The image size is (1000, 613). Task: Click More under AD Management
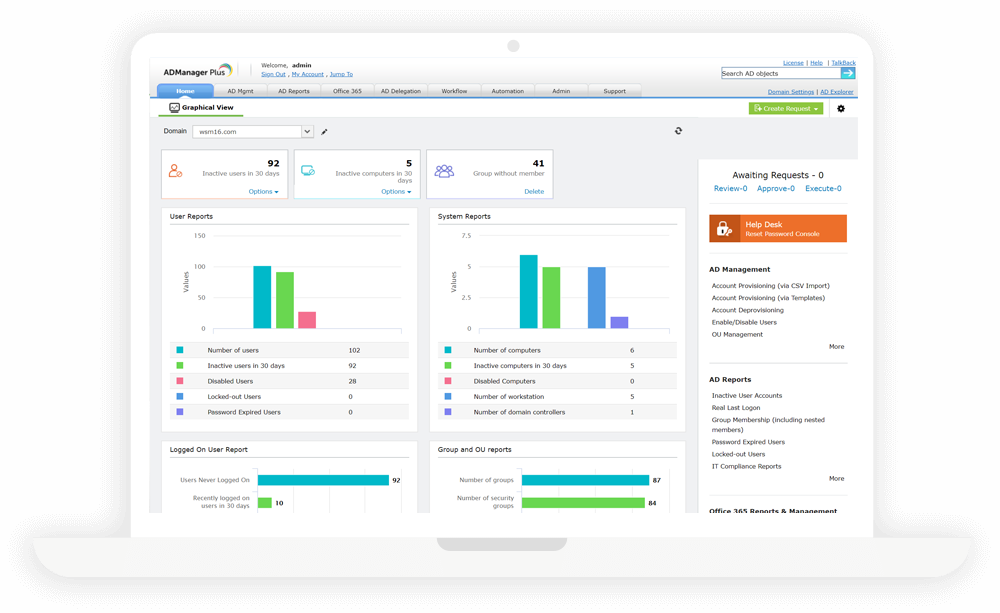(836, 346)
